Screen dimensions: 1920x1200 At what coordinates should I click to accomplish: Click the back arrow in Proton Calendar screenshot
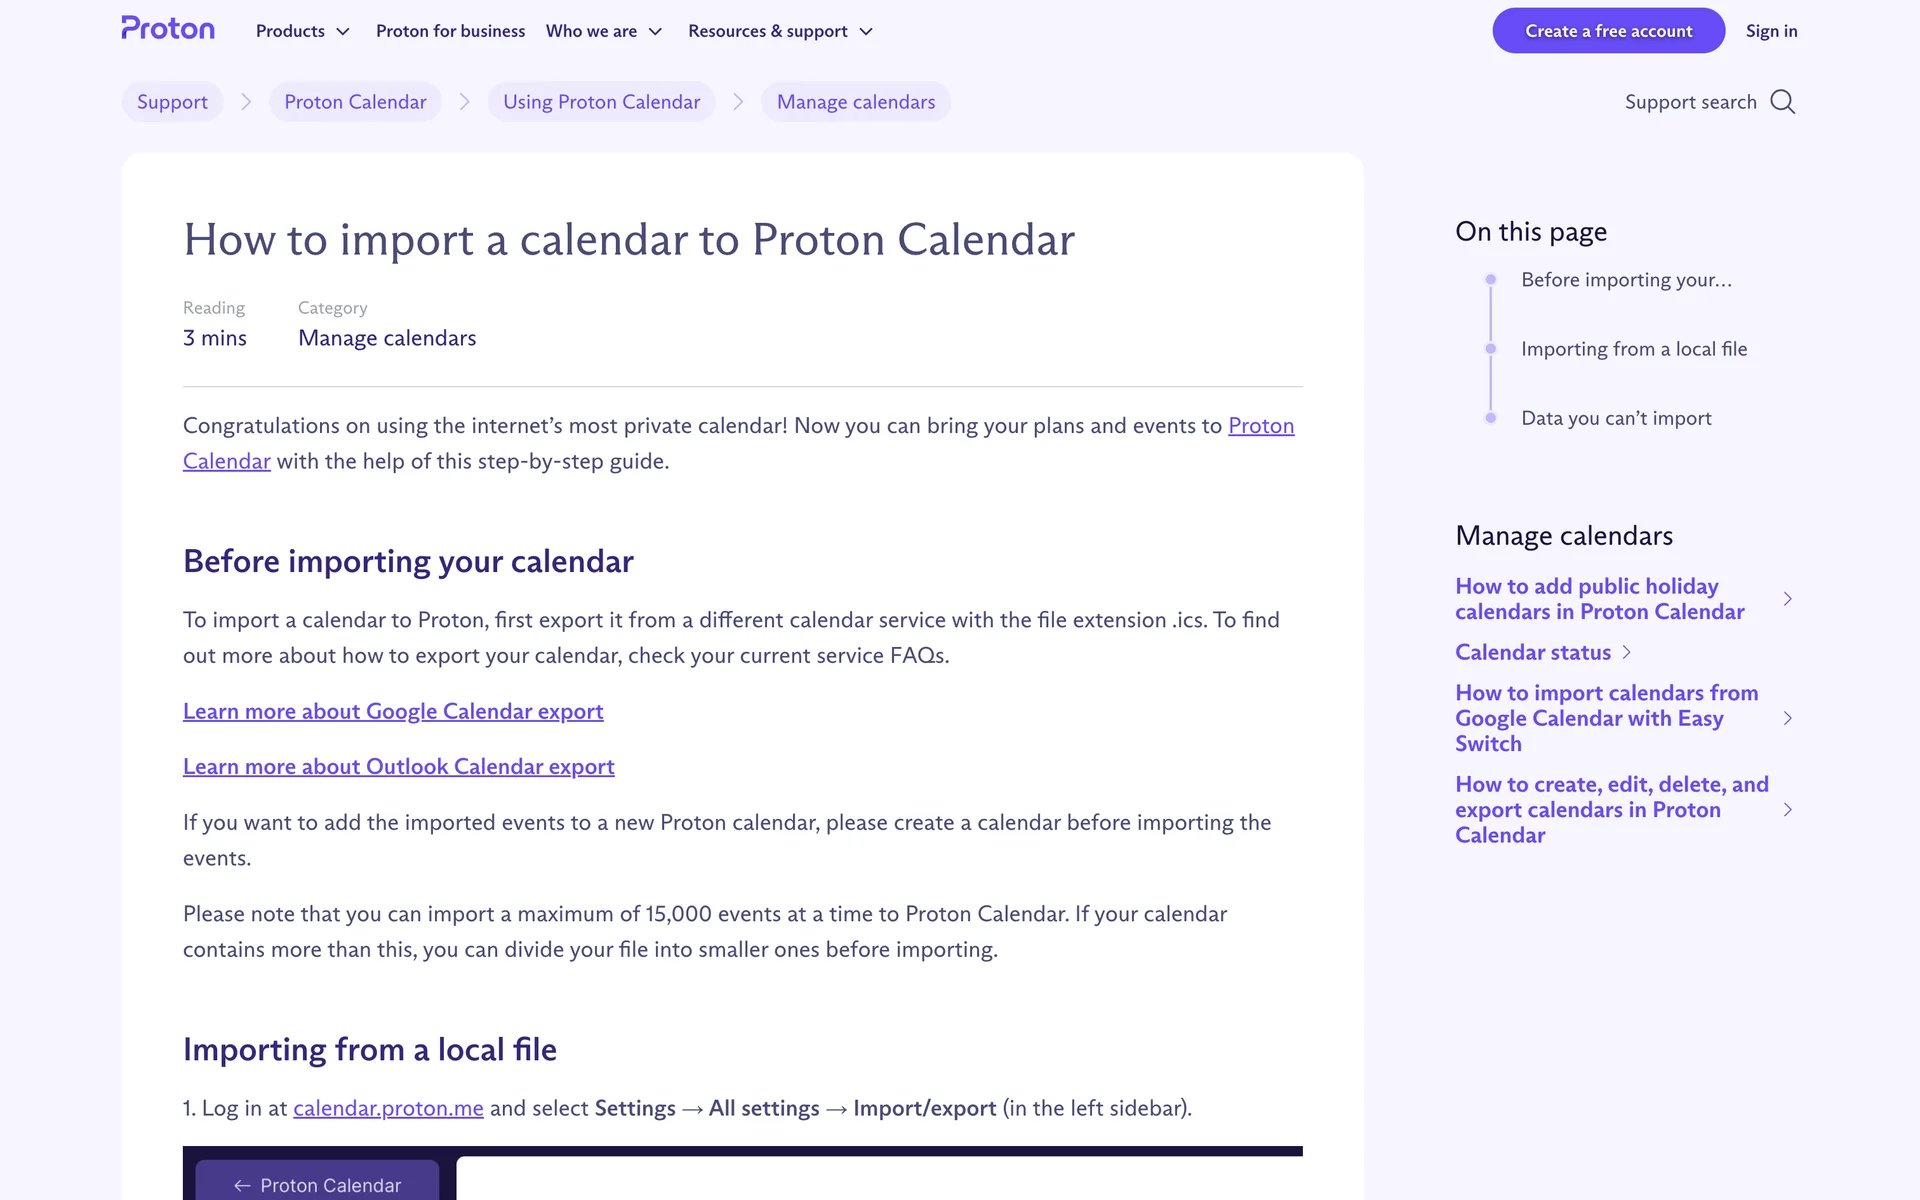coord(242,1185)
